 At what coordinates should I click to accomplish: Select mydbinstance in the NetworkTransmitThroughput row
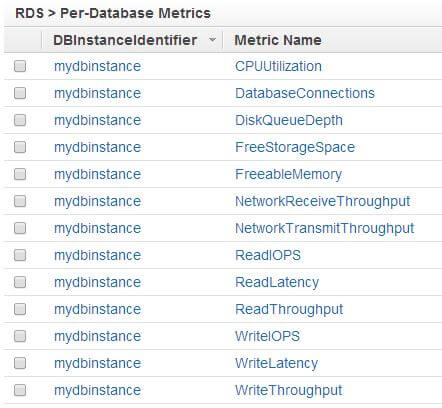tap(97, 228)
